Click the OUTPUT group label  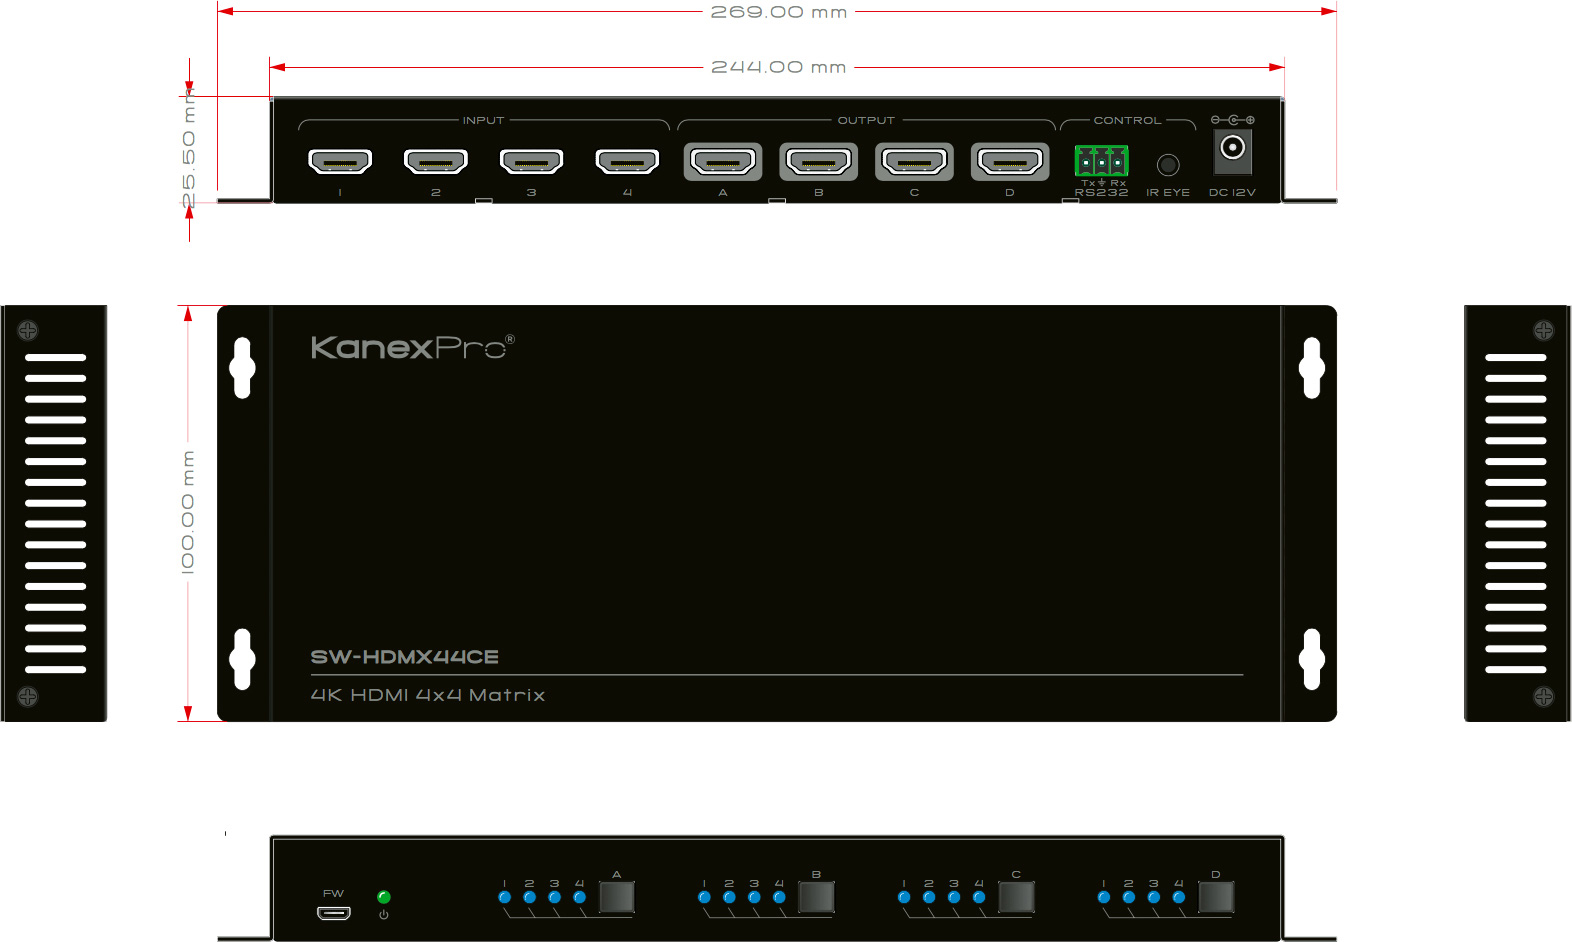[866, 120]
